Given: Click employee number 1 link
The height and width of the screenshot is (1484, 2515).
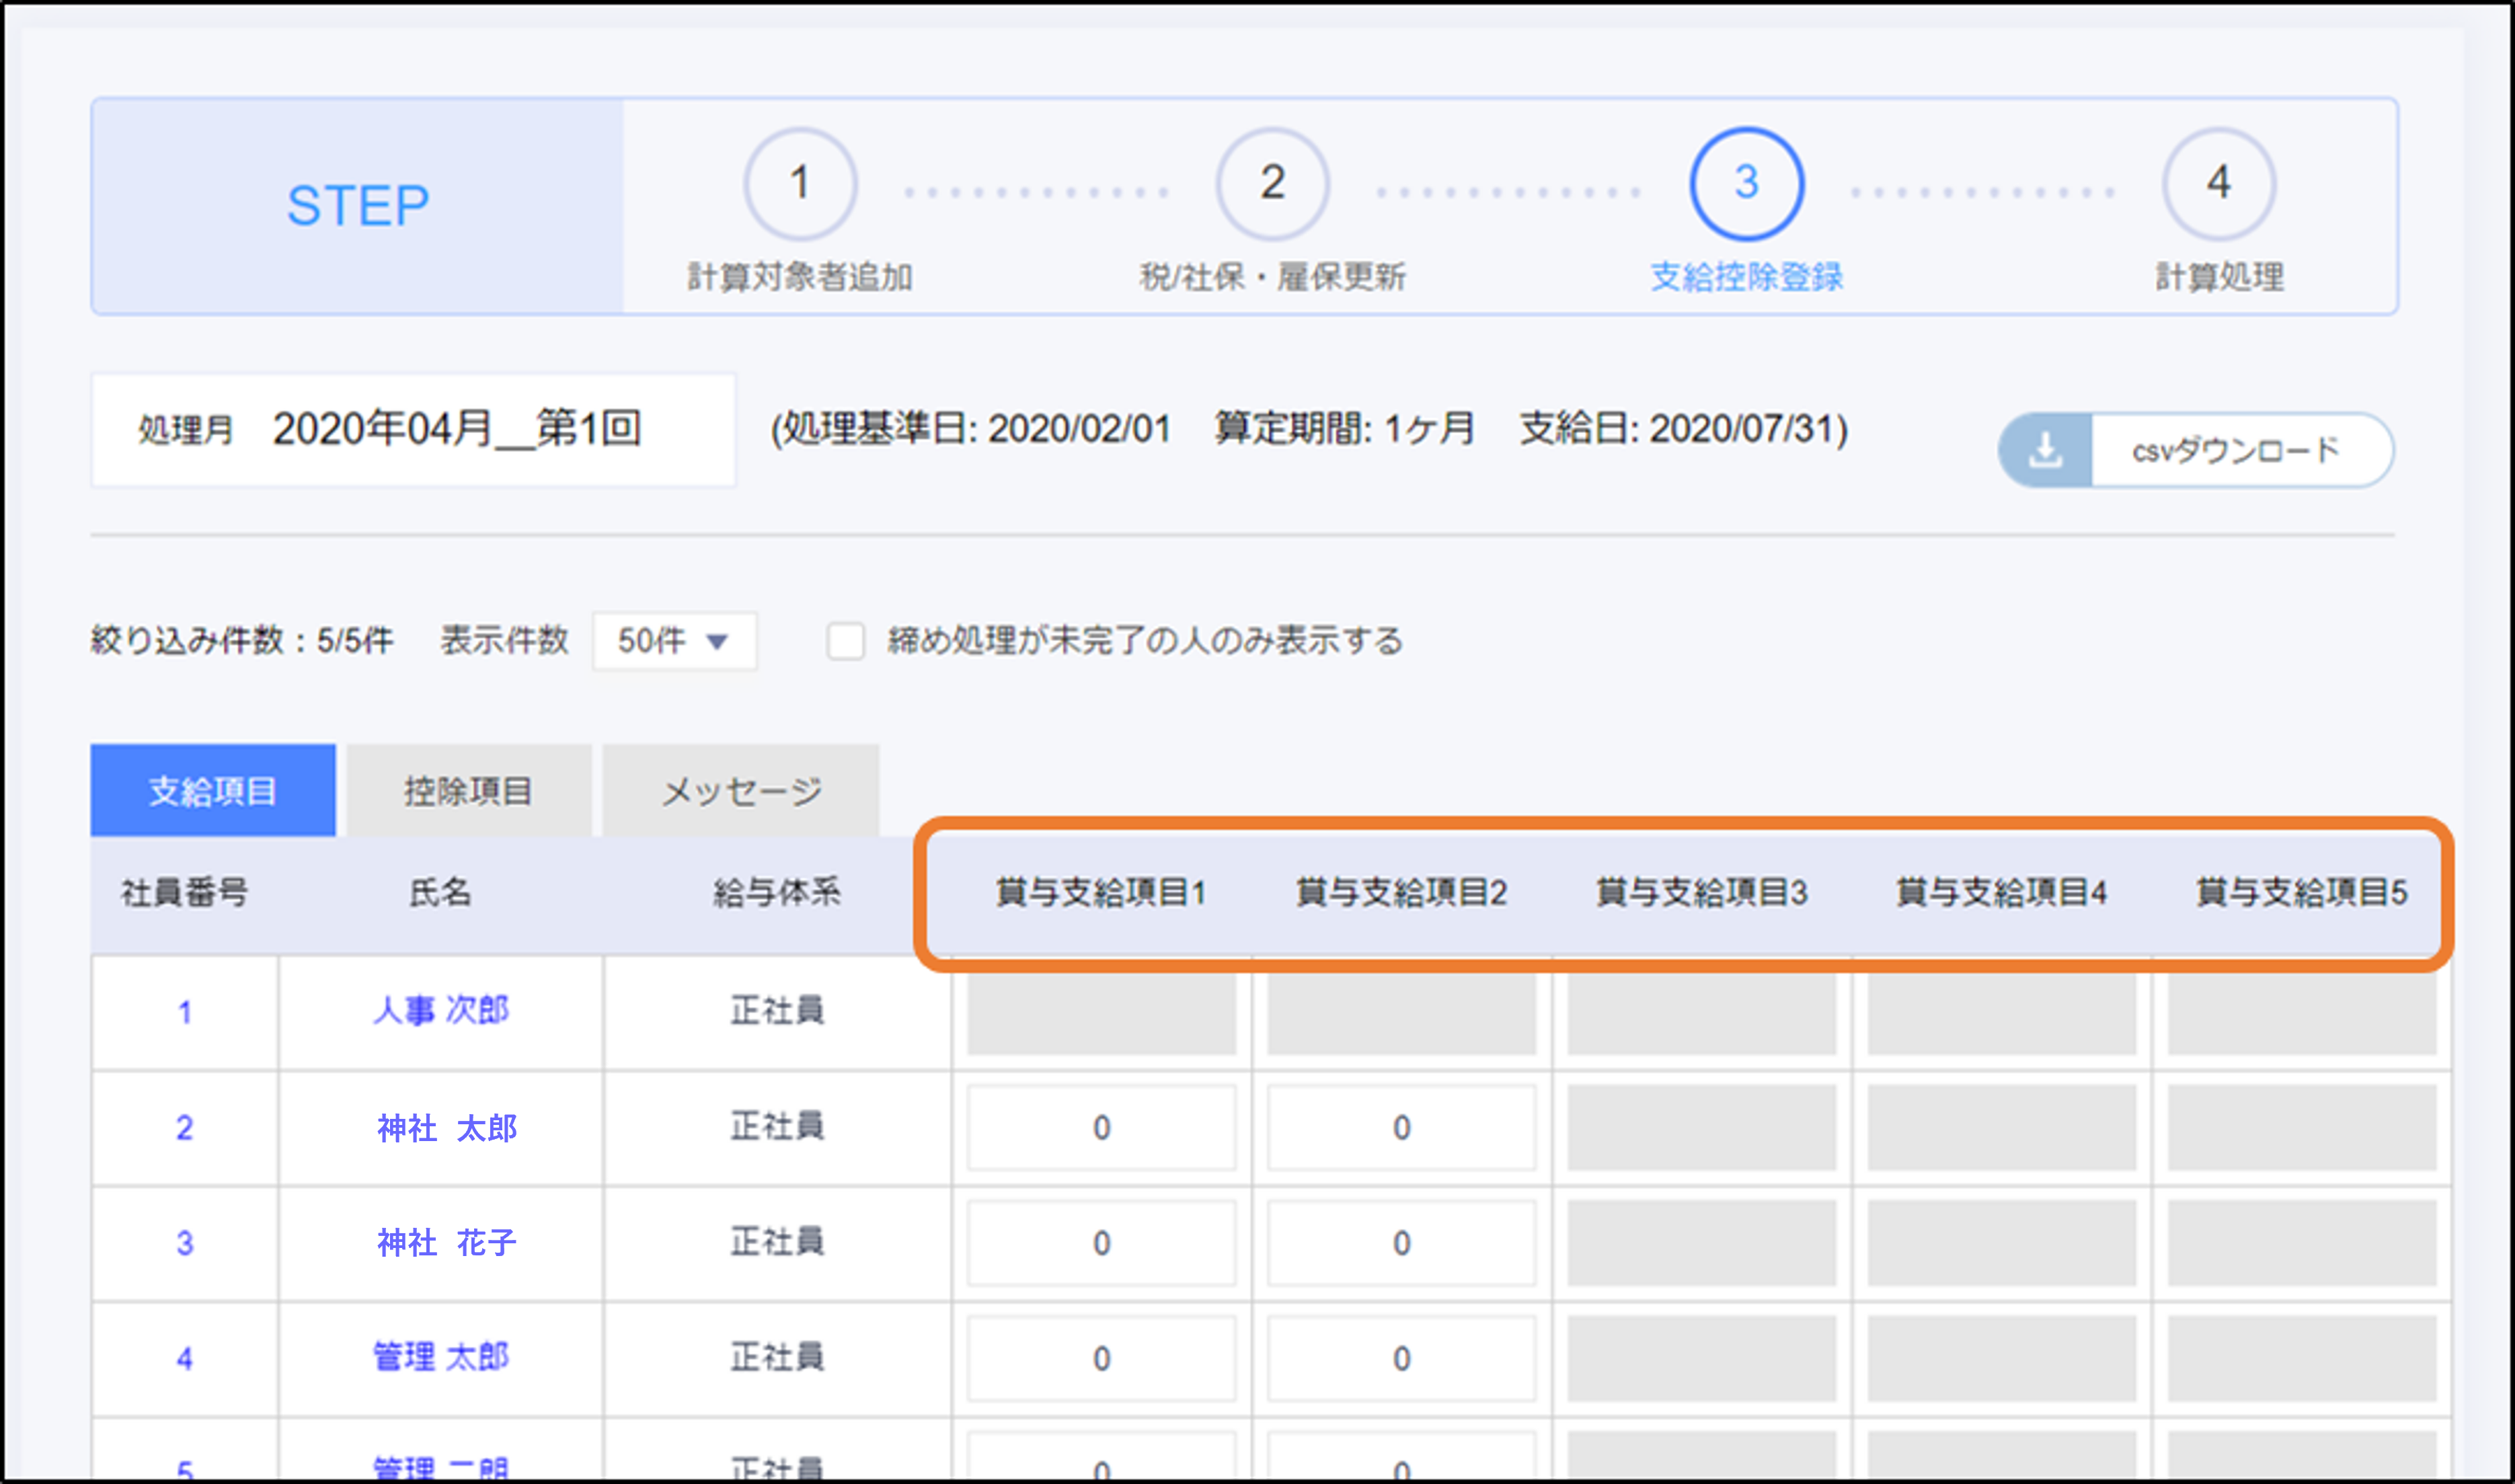Looking at the screenshot, I should tap(184, 1013).
